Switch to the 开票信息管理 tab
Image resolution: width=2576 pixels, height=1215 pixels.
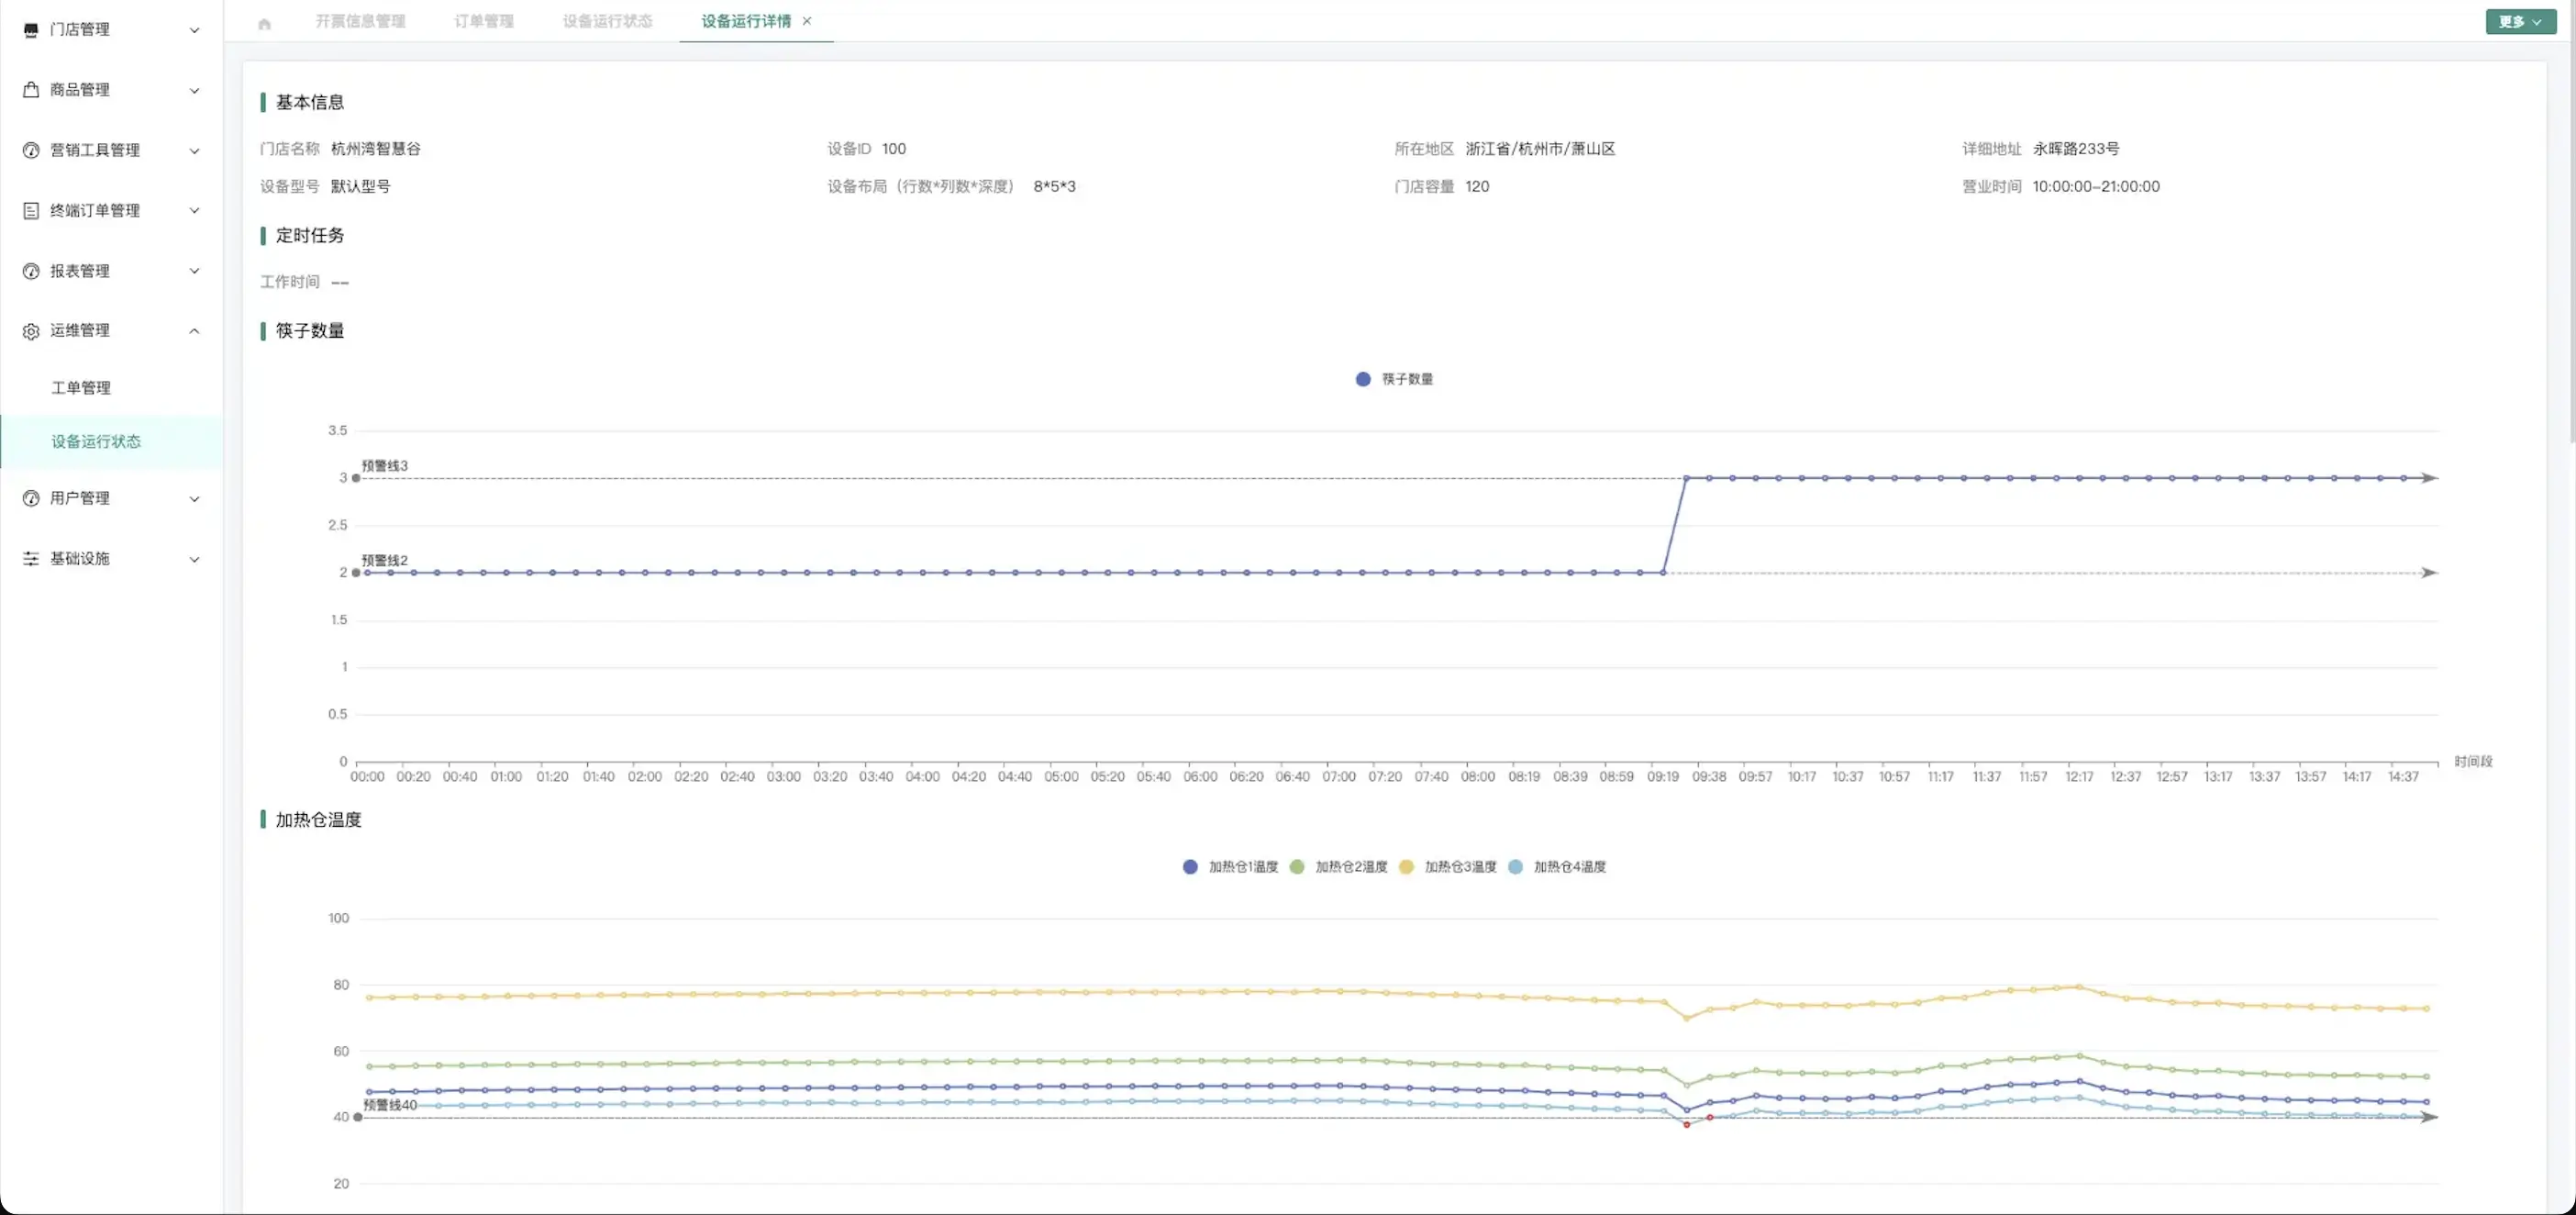pos(361,21)
